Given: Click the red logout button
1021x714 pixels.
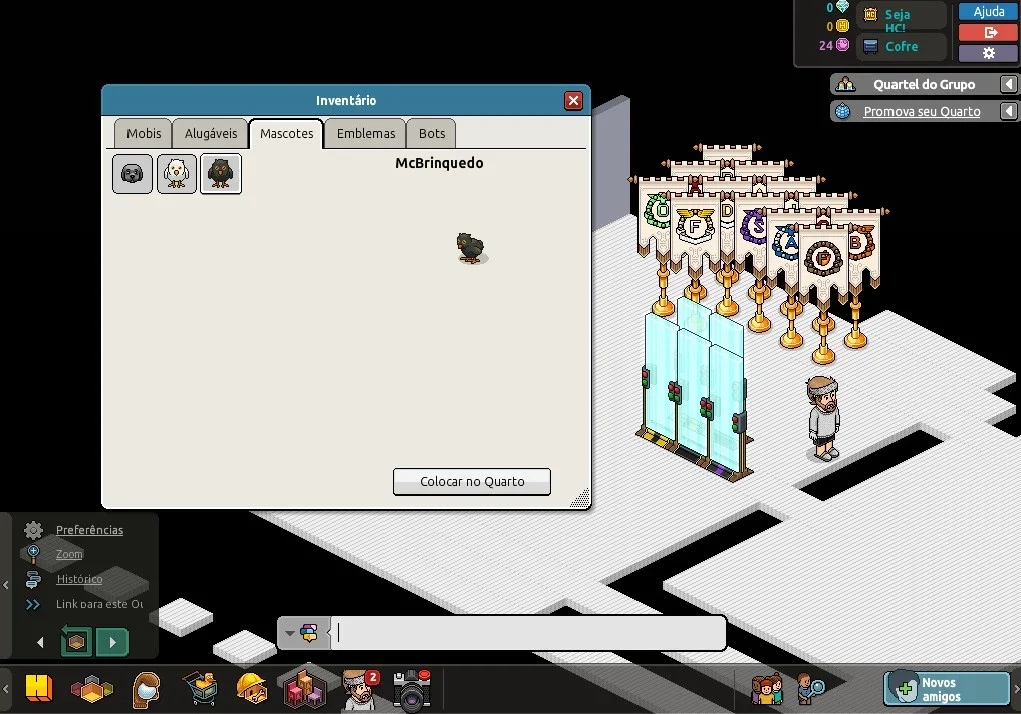Looking at the screenshot, I should (988, 33).
